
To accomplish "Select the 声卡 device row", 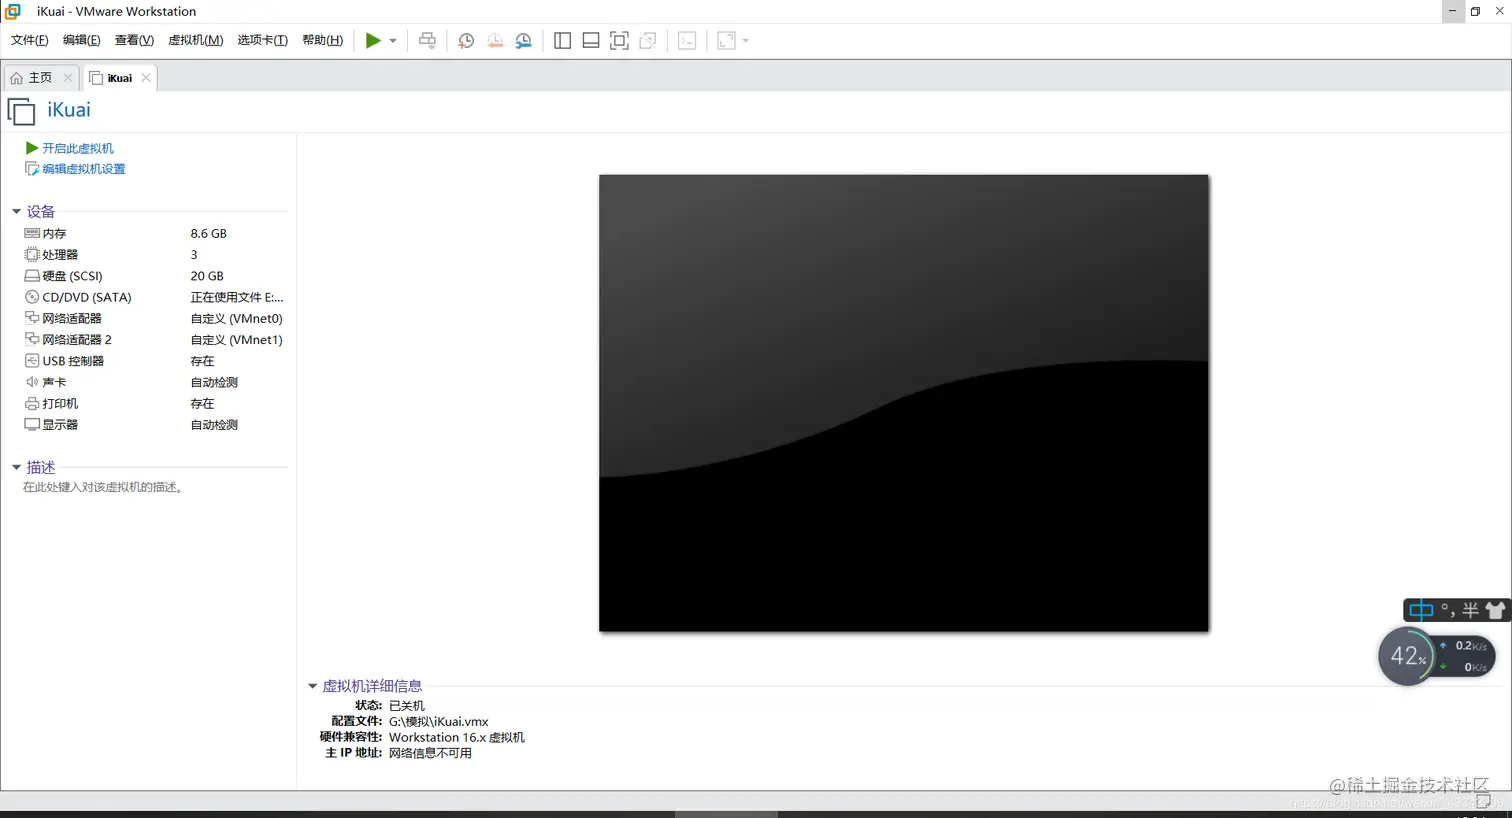I will pos(154,382).
